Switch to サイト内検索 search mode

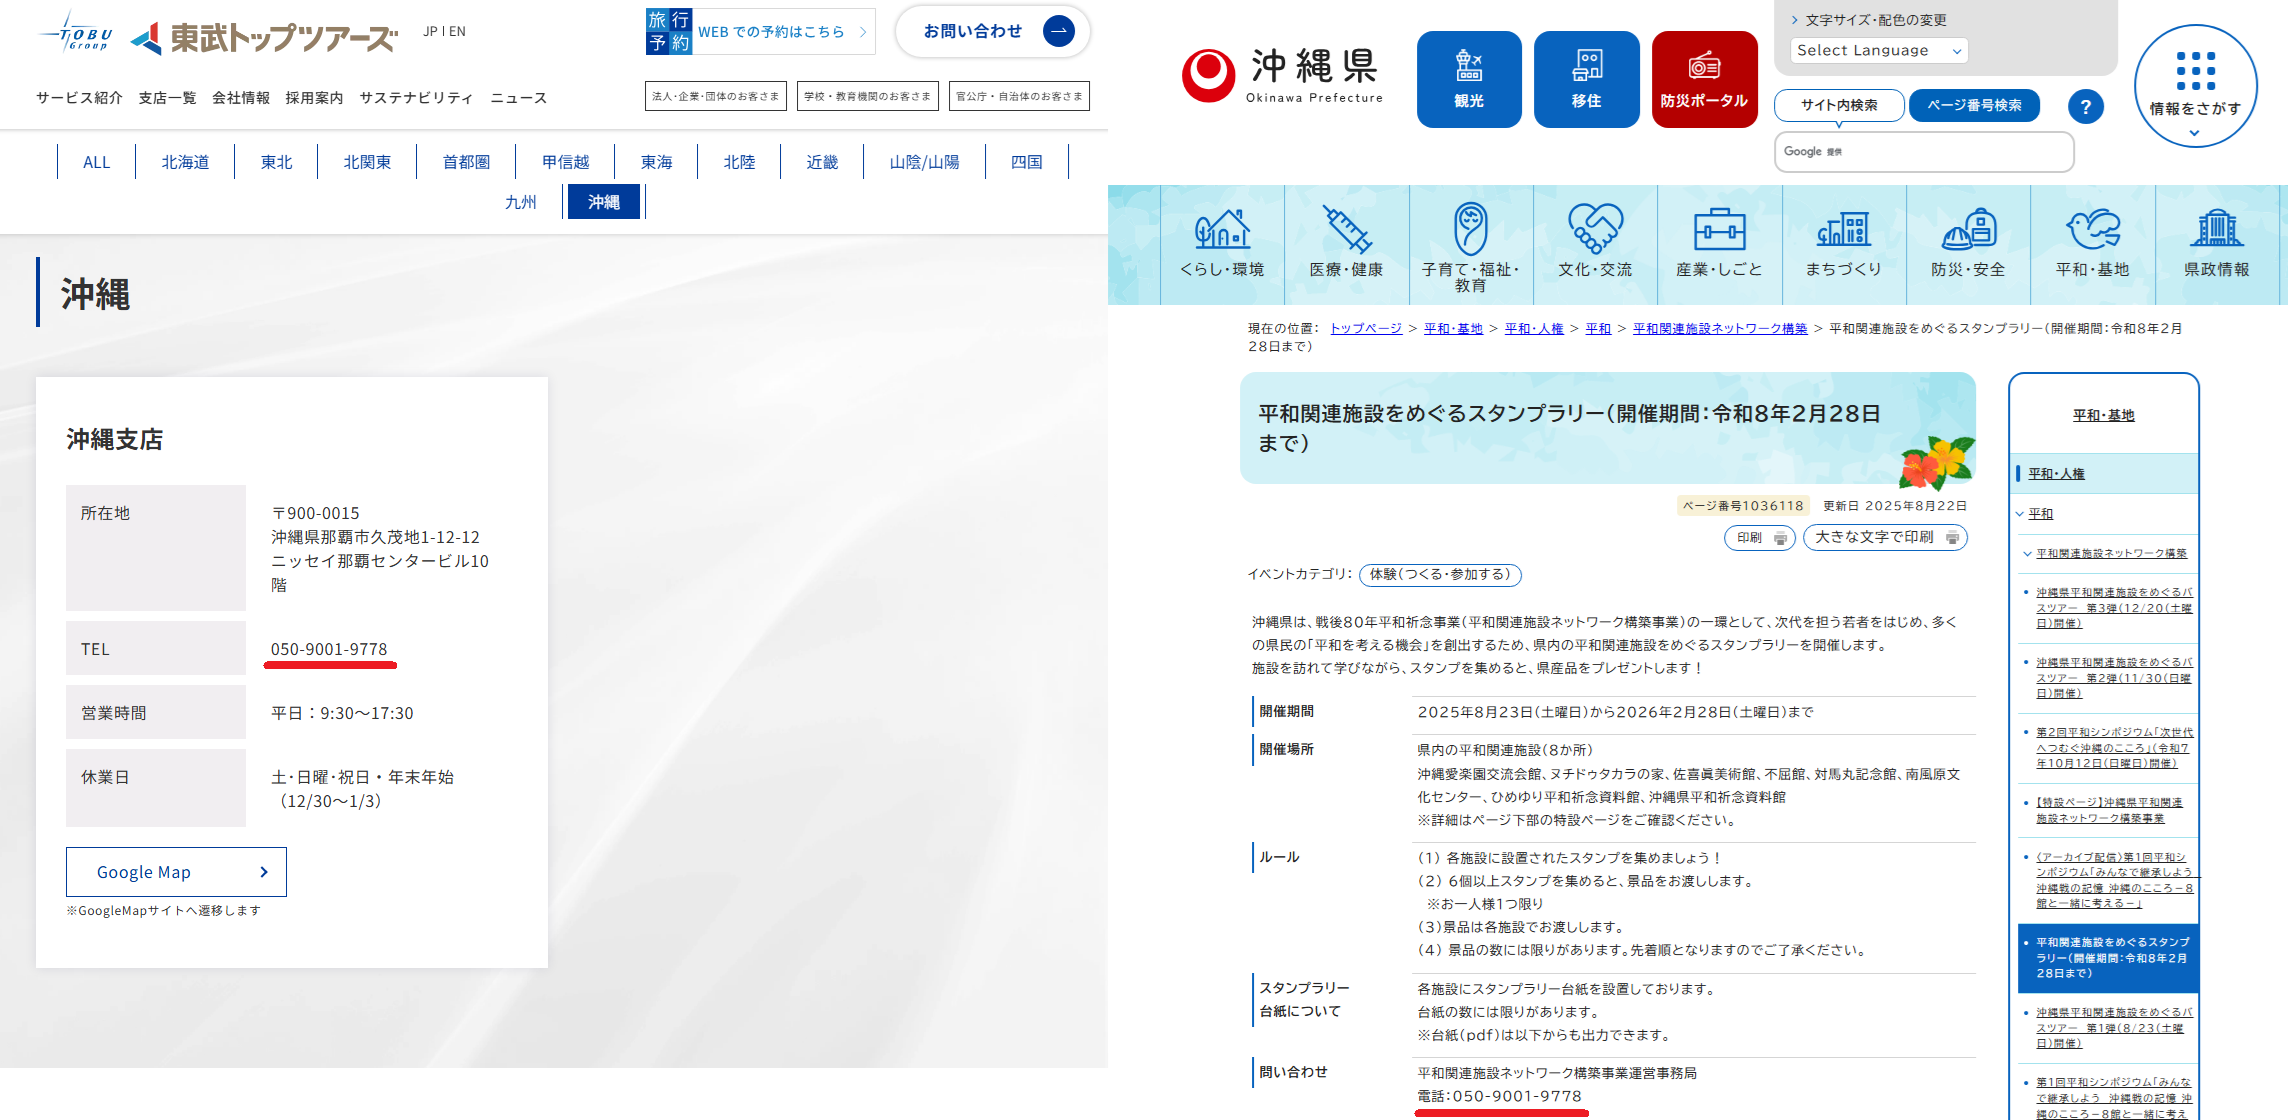1838,105
